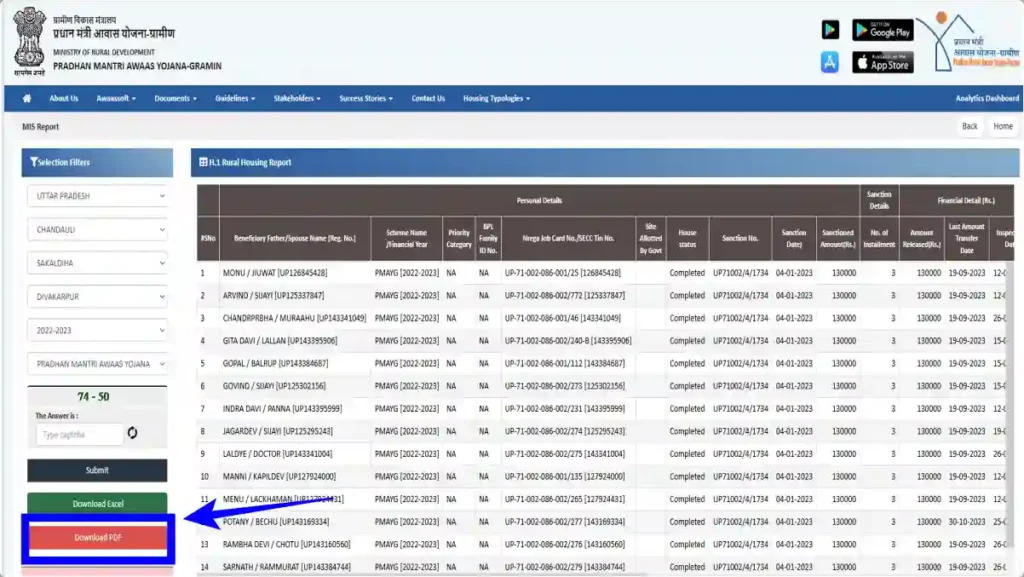Image resolution: width=1024 pixels, height=577 pixels.
Task: Click the captcha answer input field
Action: [x=79, y=435]
